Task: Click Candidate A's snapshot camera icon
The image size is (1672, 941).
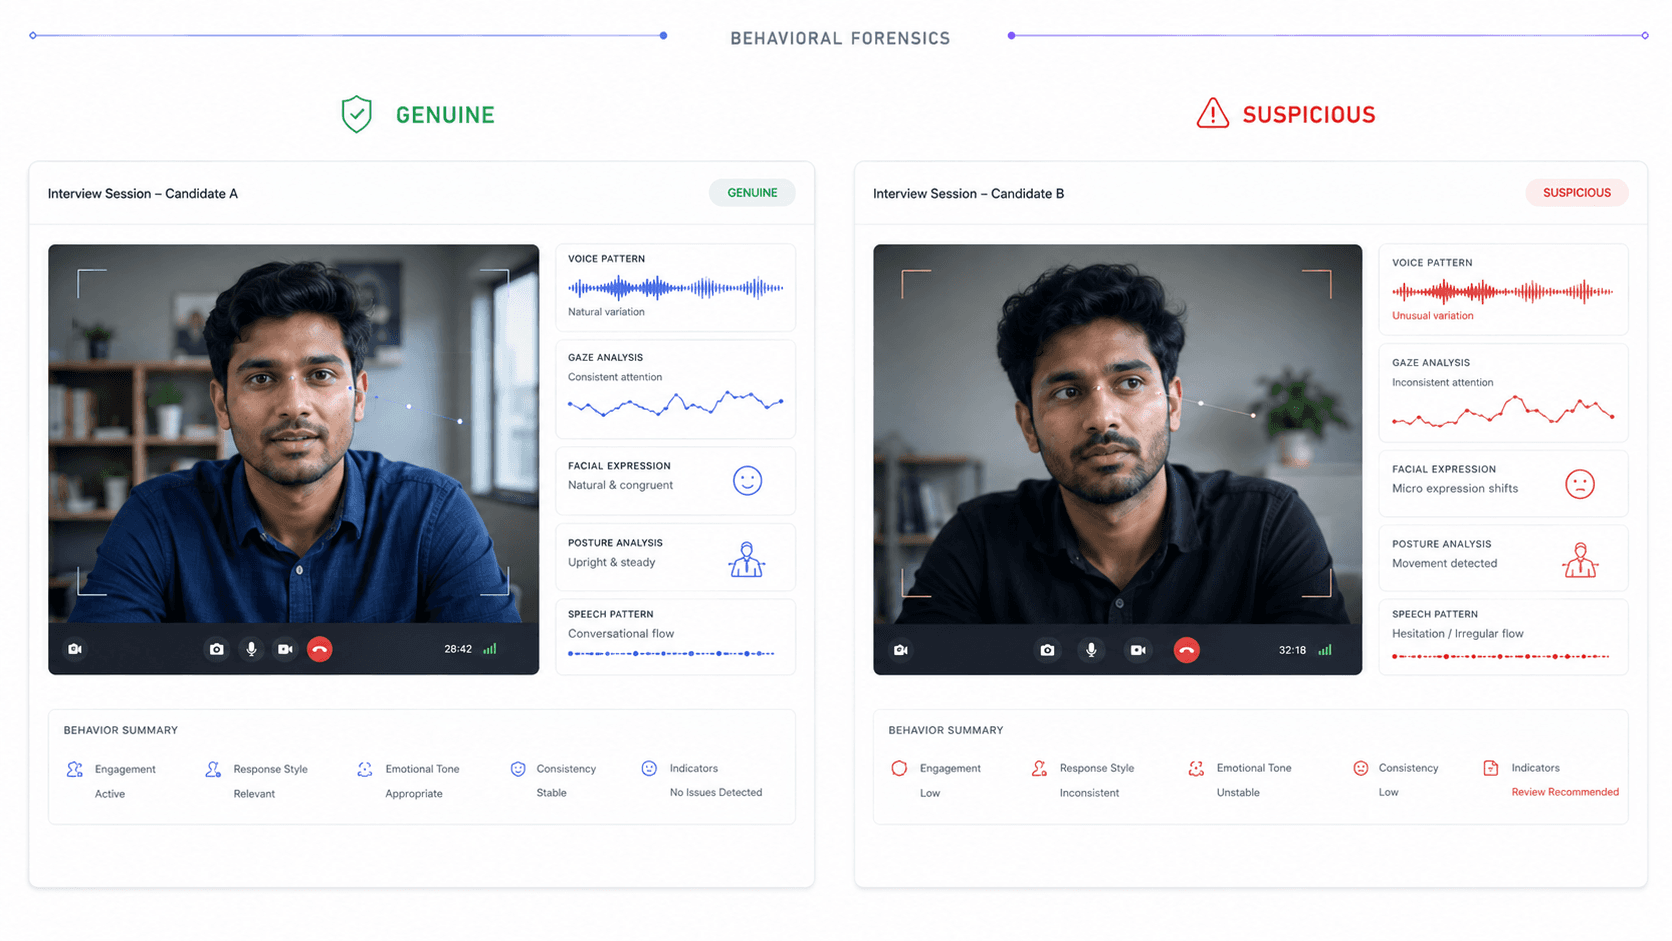Action: pos(216,649)
